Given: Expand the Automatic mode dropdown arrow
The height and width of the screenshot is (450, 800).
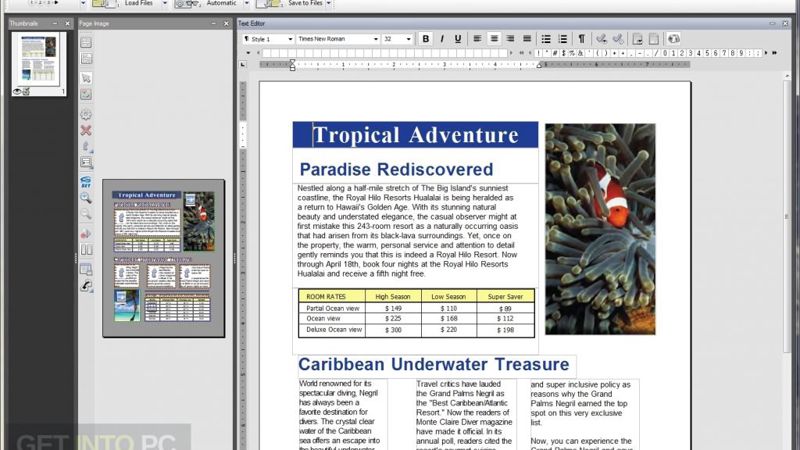Looking at the screenshot, I should pos(247,3).
